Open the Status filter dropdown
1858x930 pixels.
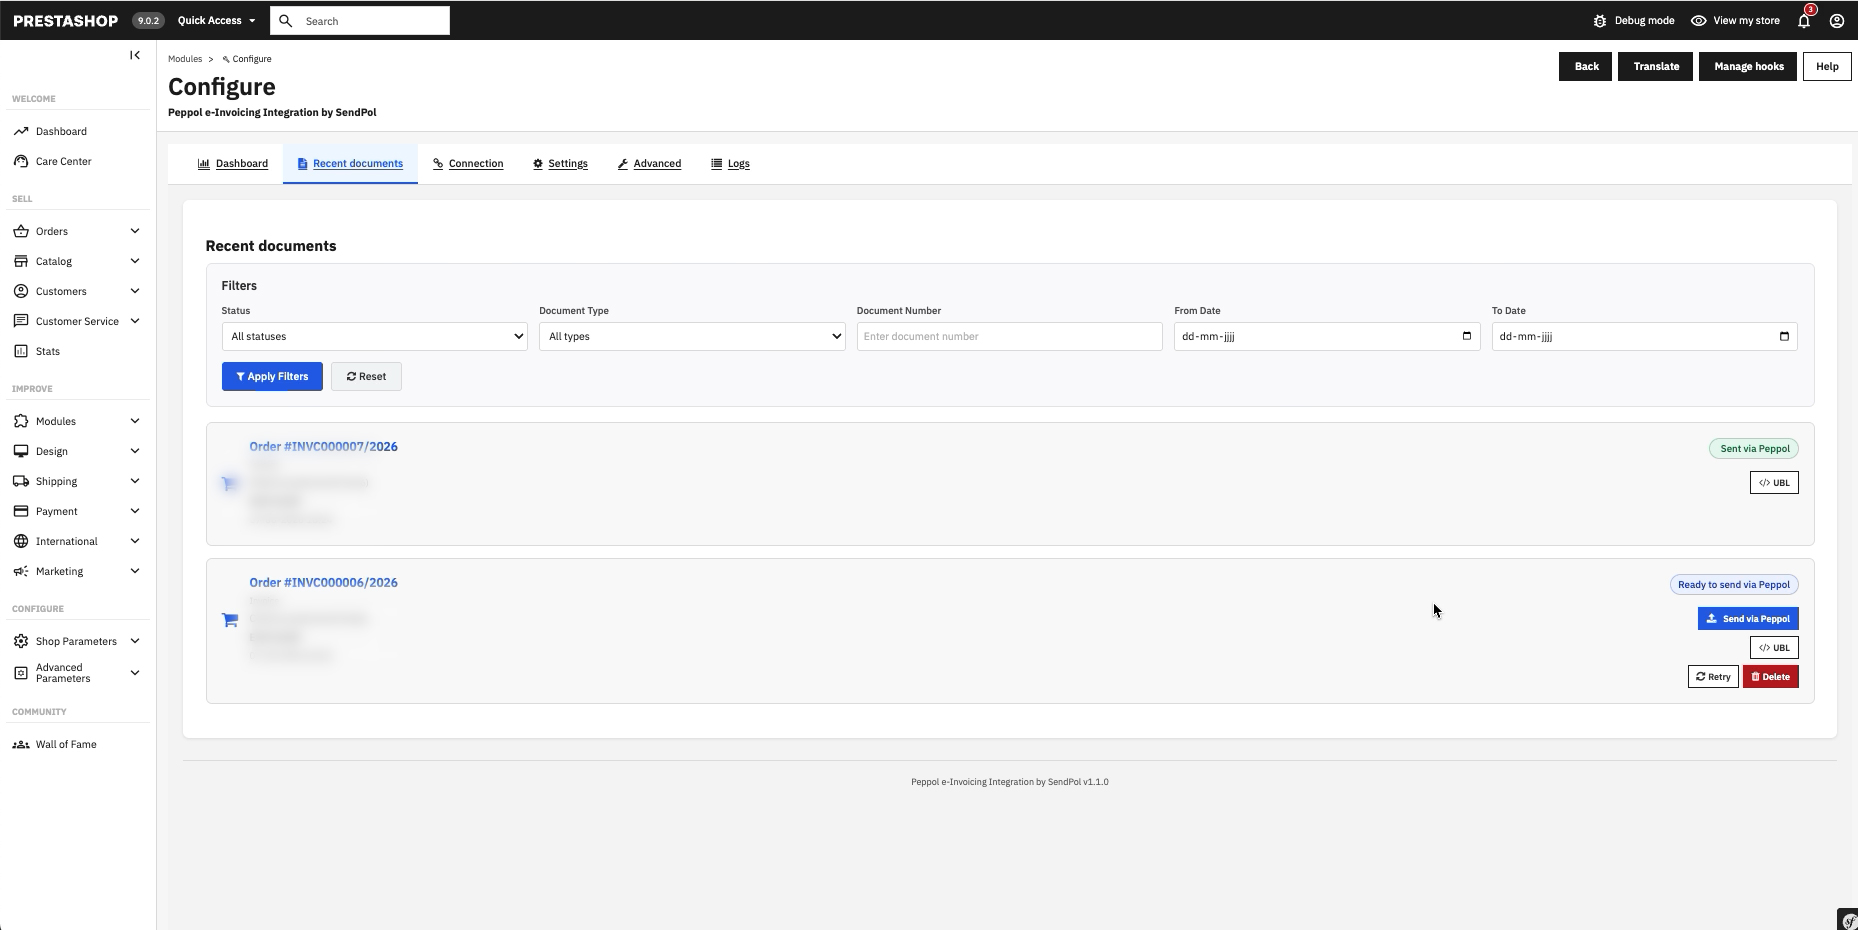click(375, 336)
